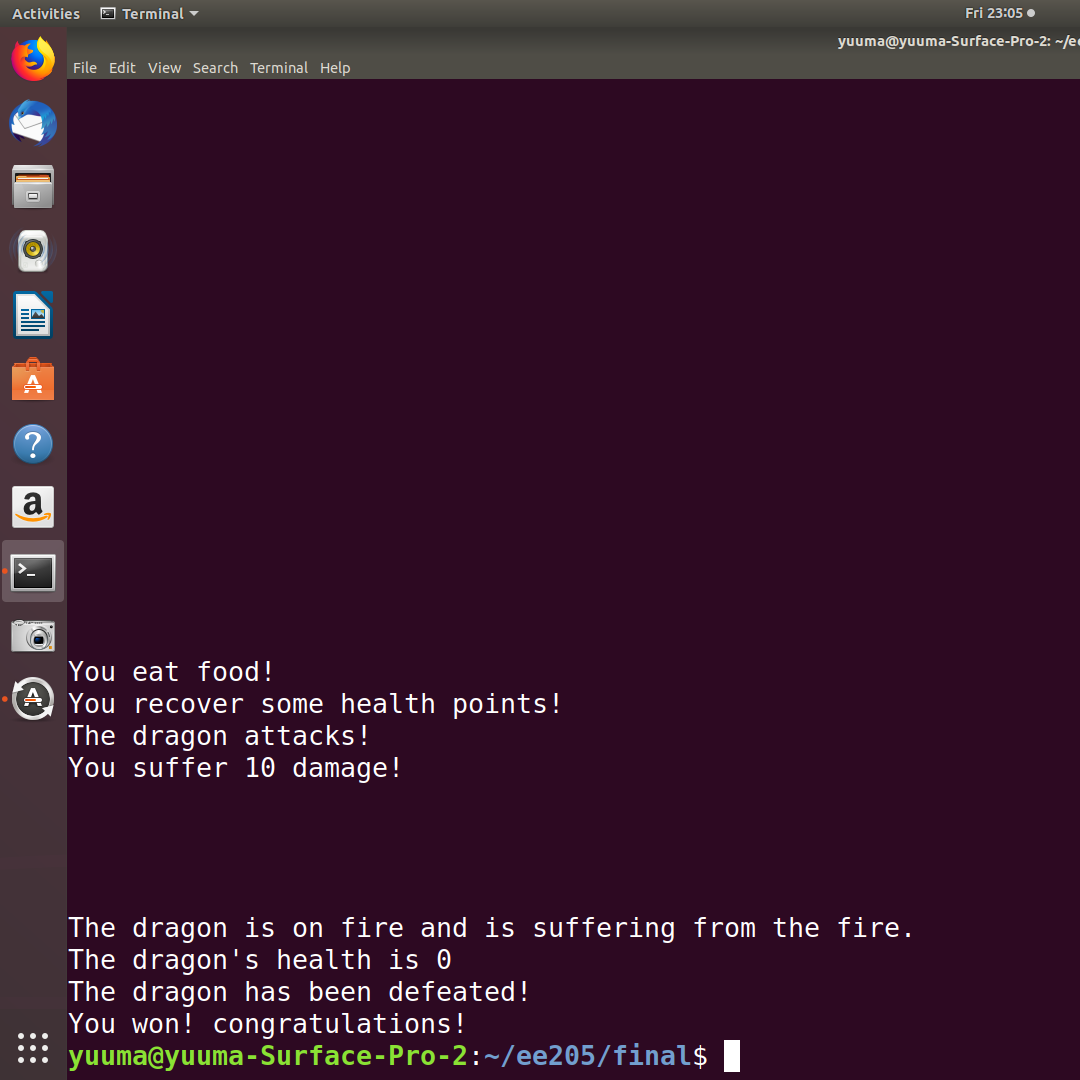Open the Terminal menu in menubar
The height and width of the screenshot is (1080, 1080).
[x=278, y=68]
